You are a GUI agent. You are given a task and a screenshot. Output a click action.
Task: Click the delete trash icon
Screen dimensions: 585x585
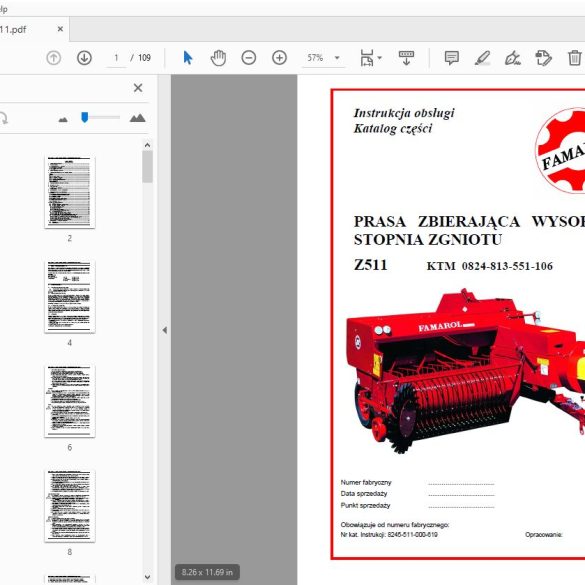pyautogui.click(x=575, y=58)
